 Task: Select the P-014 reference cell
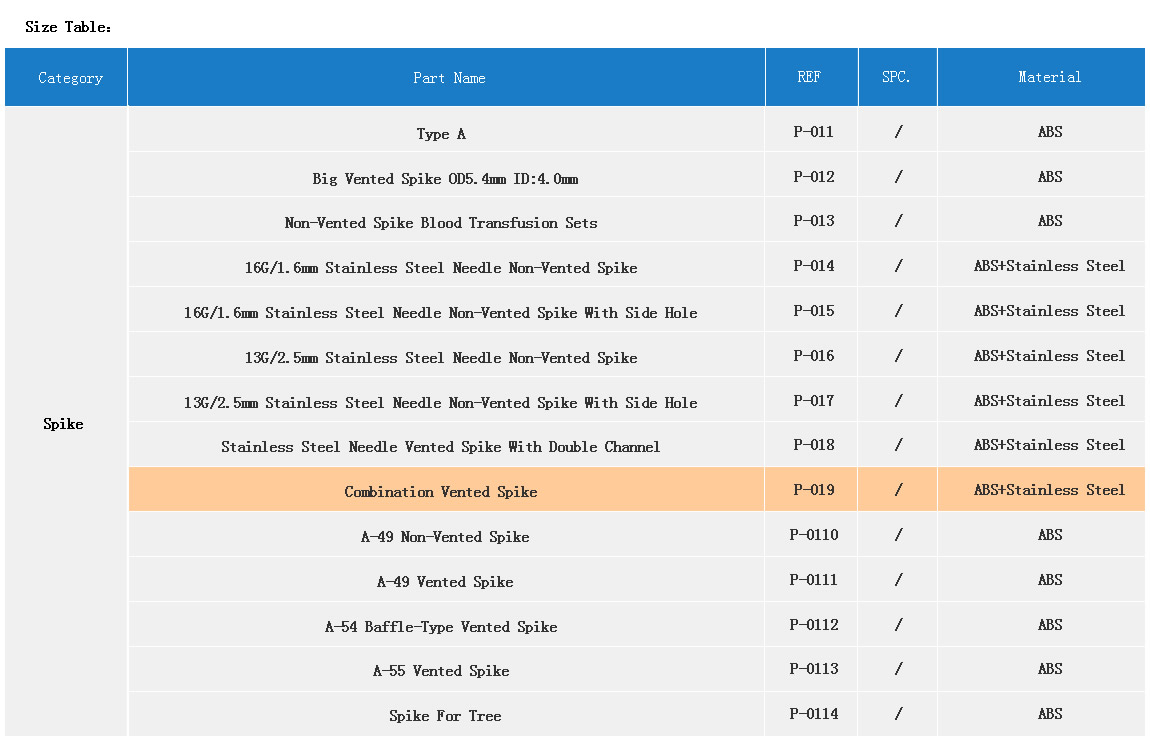point(813,266)
